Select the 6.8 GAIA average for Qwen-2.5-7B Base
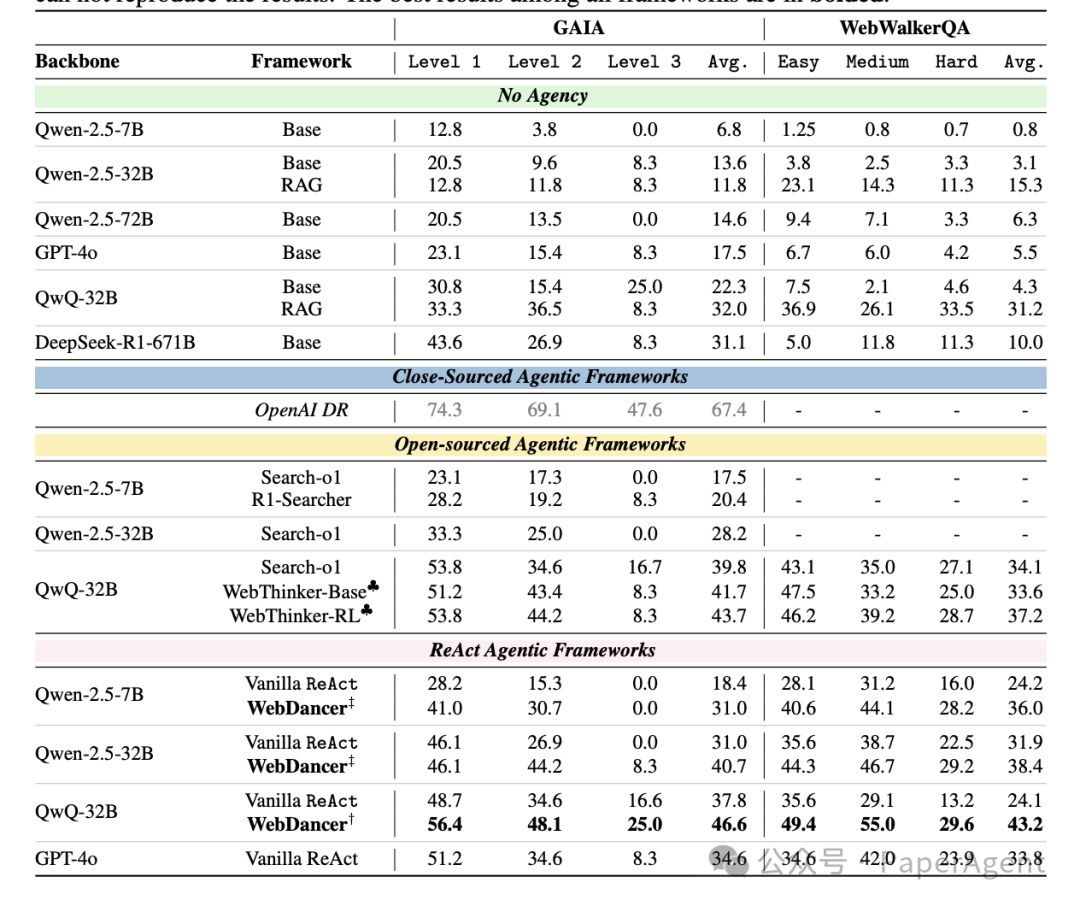Viewport: 1080px width, 906px height. (x=729, y=130)
